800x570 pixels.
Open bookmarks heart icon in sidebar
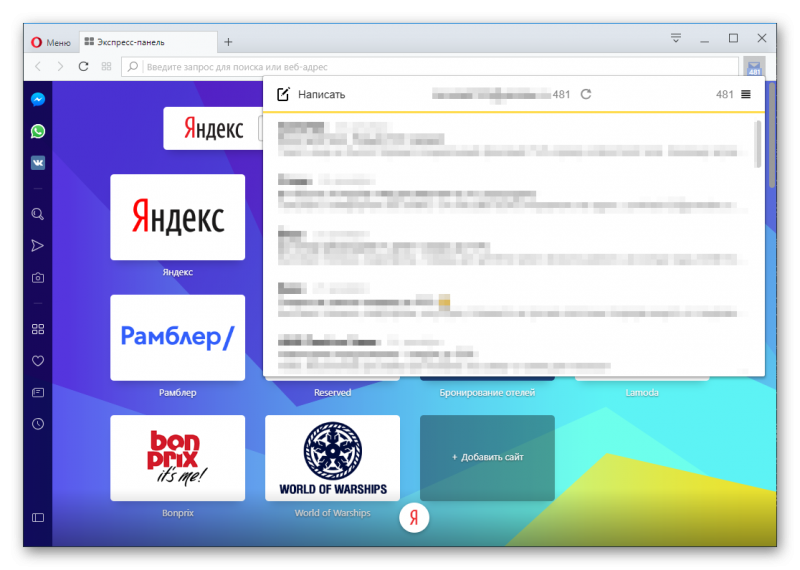pyautogui.click(x=38, y=361)
